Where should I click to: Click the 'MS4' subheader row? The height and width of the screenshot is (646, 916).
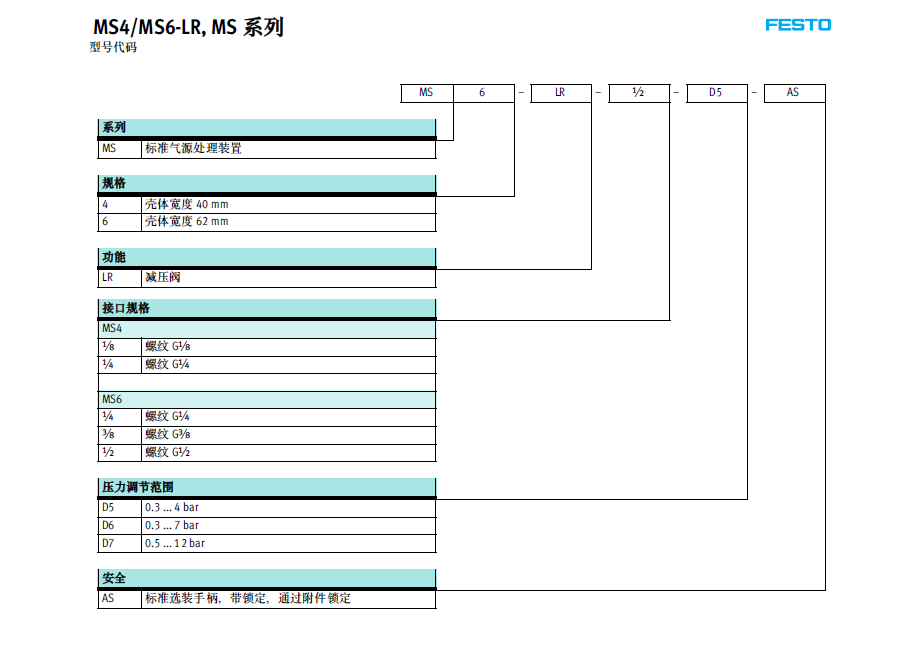[x=266, y=329]
